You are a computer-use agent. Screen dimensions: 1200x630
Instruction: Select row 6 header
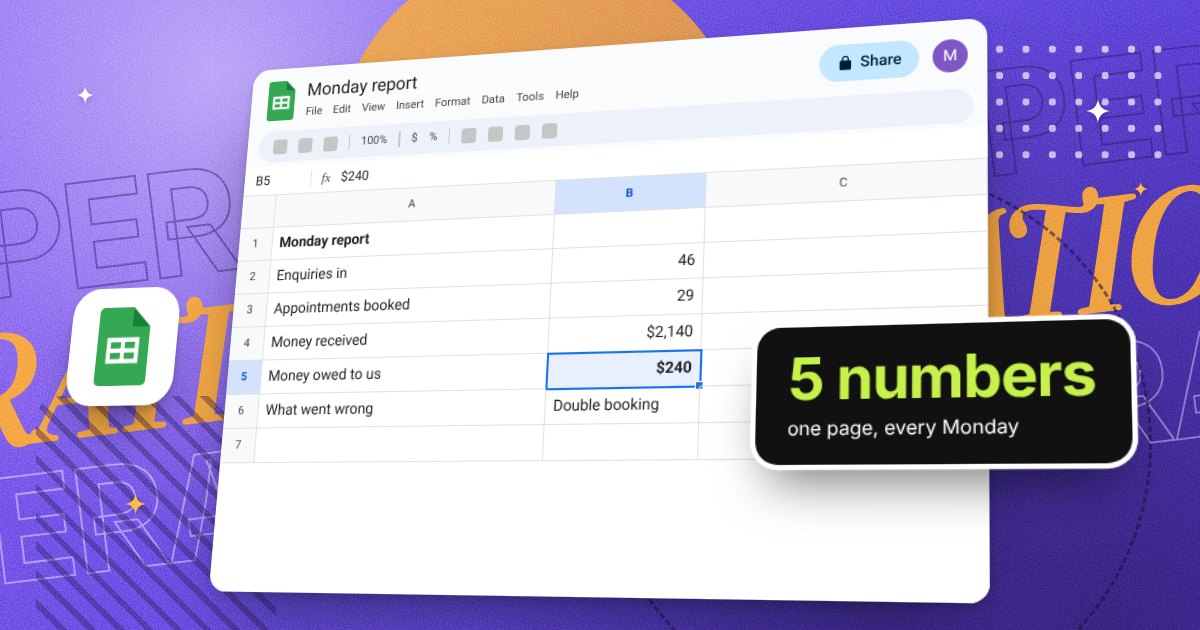[241, 412]
